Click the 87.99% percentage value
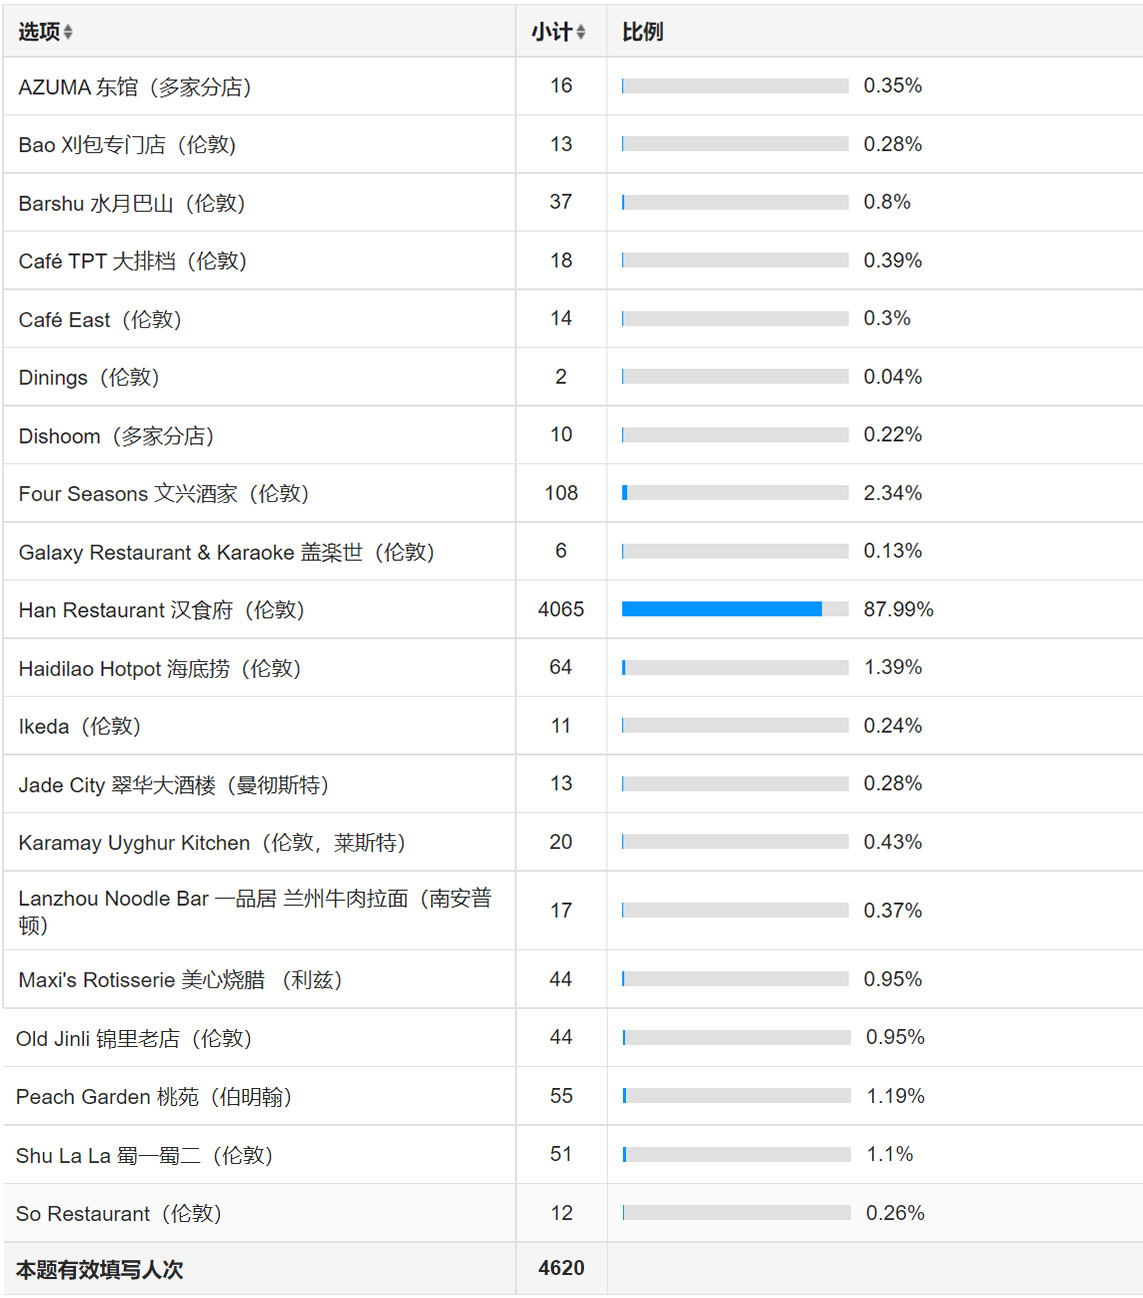Image resolution: width=1143 pixels, height=1298 pixels. pos(898,609)
